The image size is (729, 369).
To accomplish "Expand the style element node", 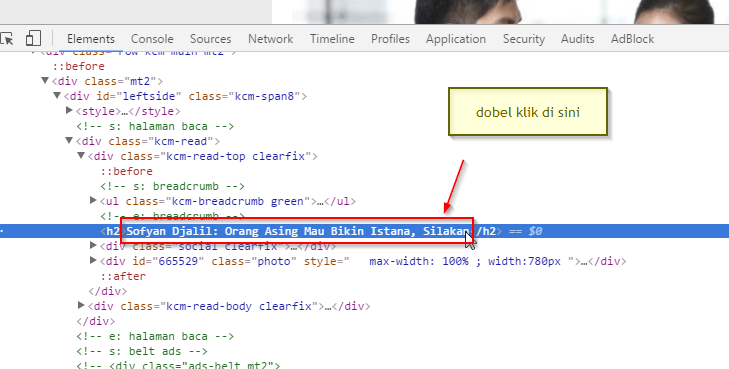I will click(69, 111).
